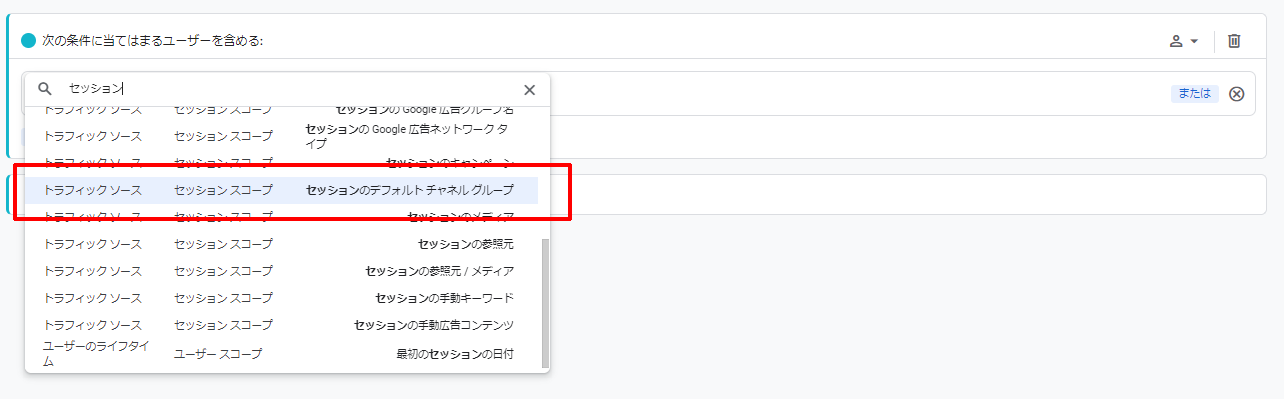Select セッションの手動広告コンテンツ entry
The width and height of the screenshot is (1284, 399).
coord(282,325)
